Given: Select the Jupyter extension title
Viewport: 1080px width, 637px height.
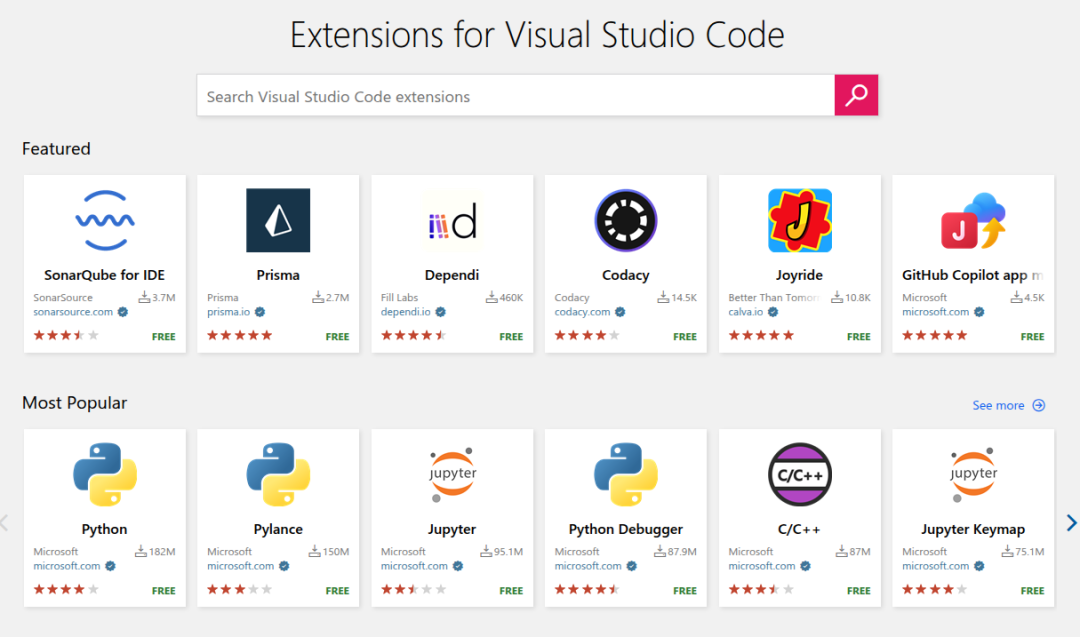Looking at the screenshot, I should [452, 530].
